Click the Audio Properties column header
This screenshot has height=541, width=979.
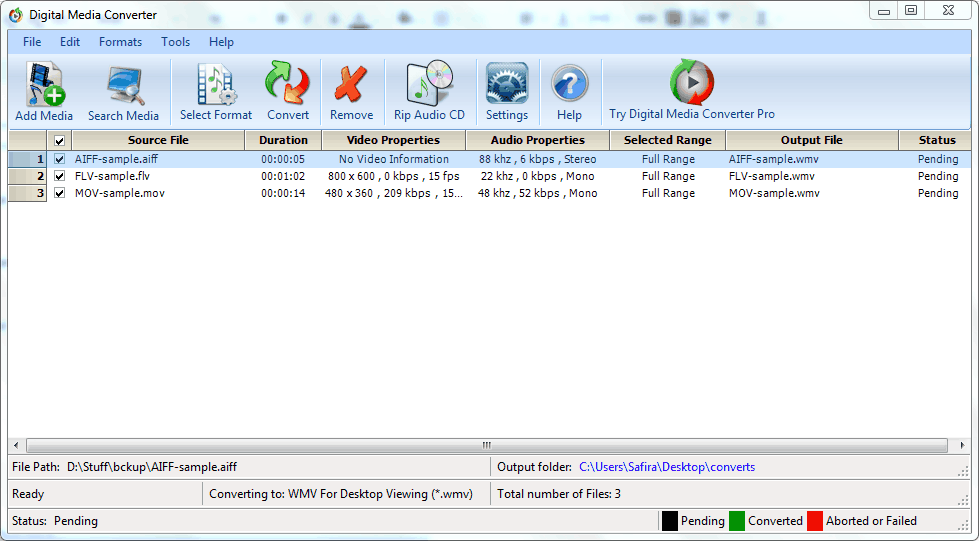[x=538, y=140]
